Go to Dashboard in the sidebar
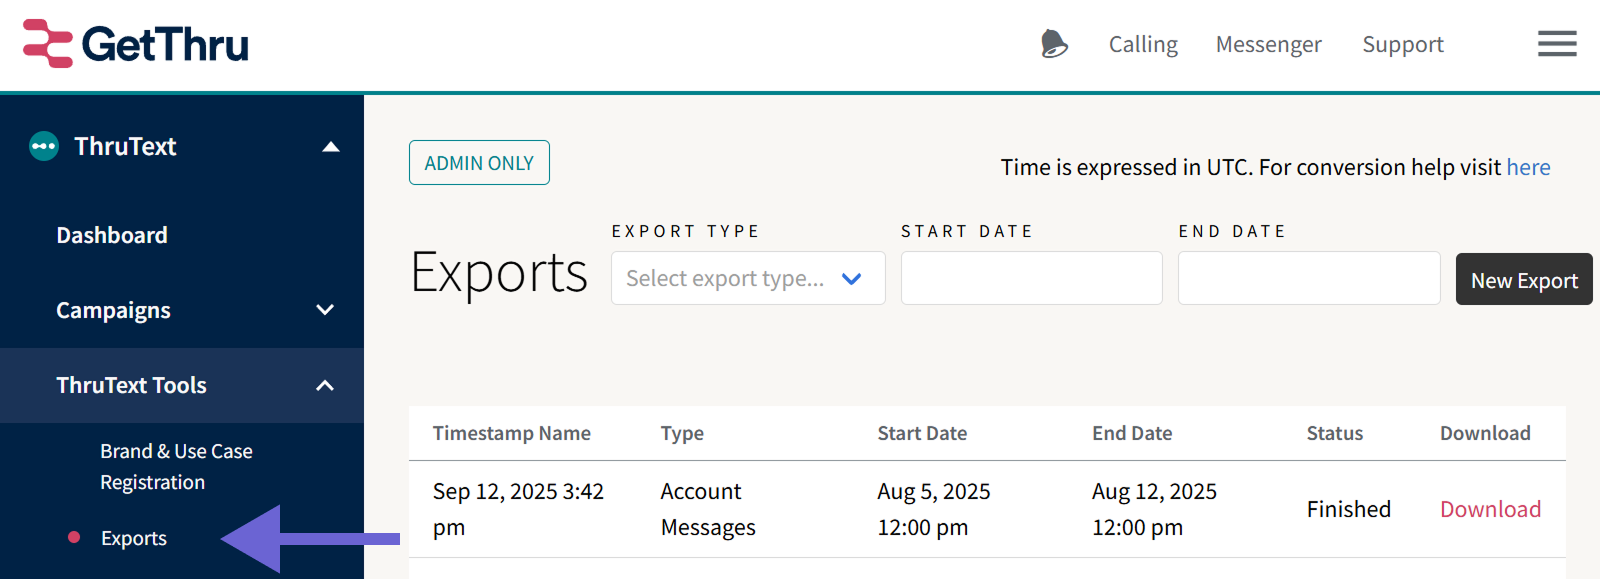This screenshot has height=579, width=1600. 112,235
